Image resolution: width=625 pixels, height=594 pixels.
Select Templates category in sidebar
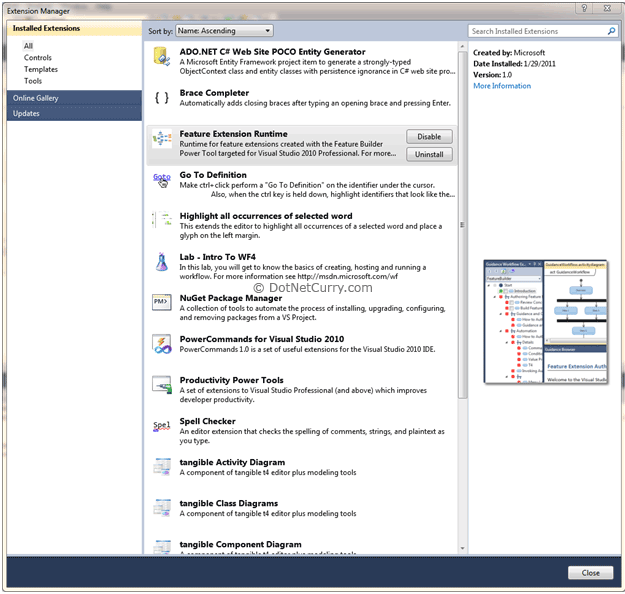pyautogui.click(x=41, y=70)
